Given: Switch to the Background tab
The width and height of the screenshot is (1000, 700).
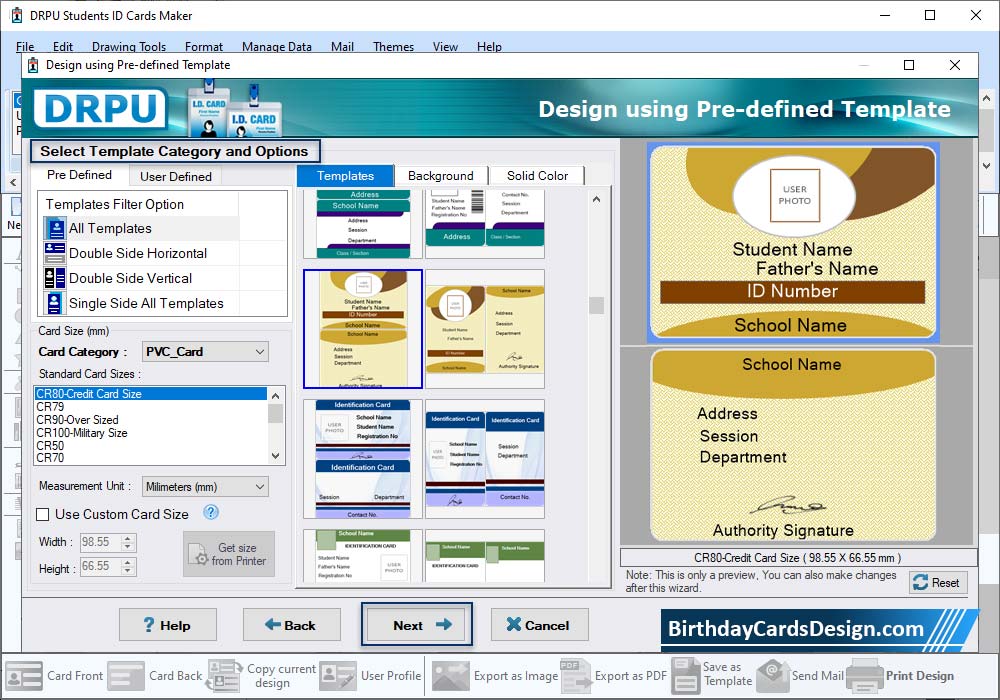Looking at the screenshot, I should (x=441, y=176).
